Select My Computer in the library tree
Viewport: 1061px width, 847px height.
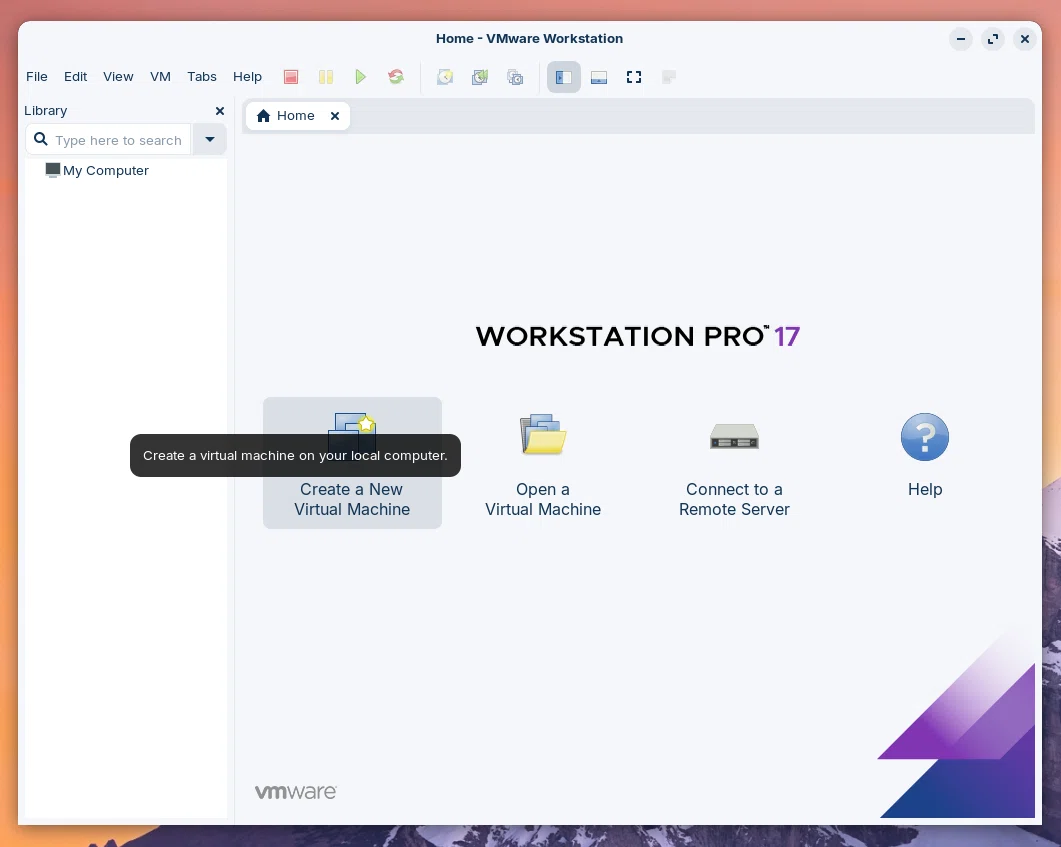[97, 170]
